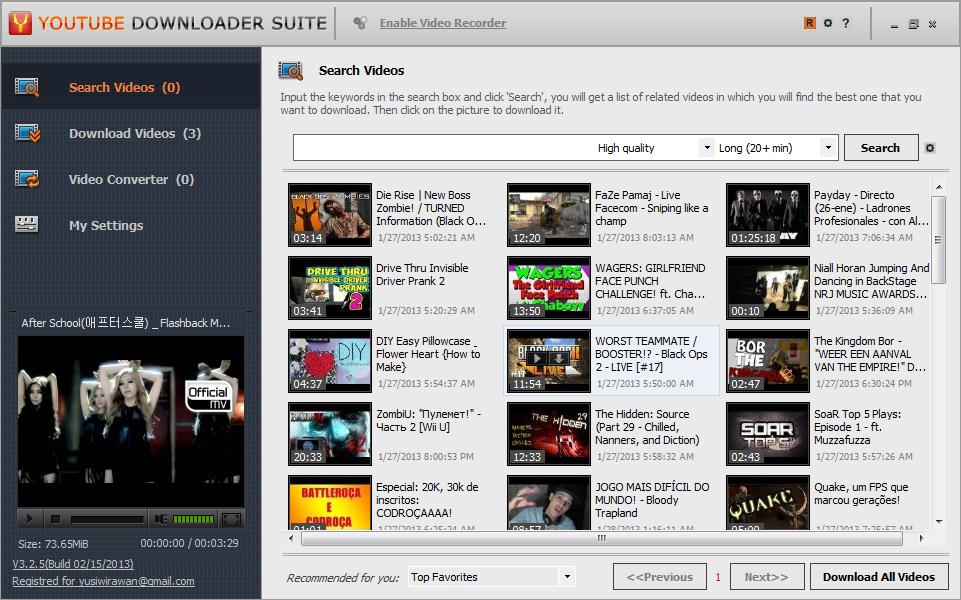Click the DIY Easy Pillowcase thumbnail
The height and width of the screenshot is (600, 961).
coord(330,360)
